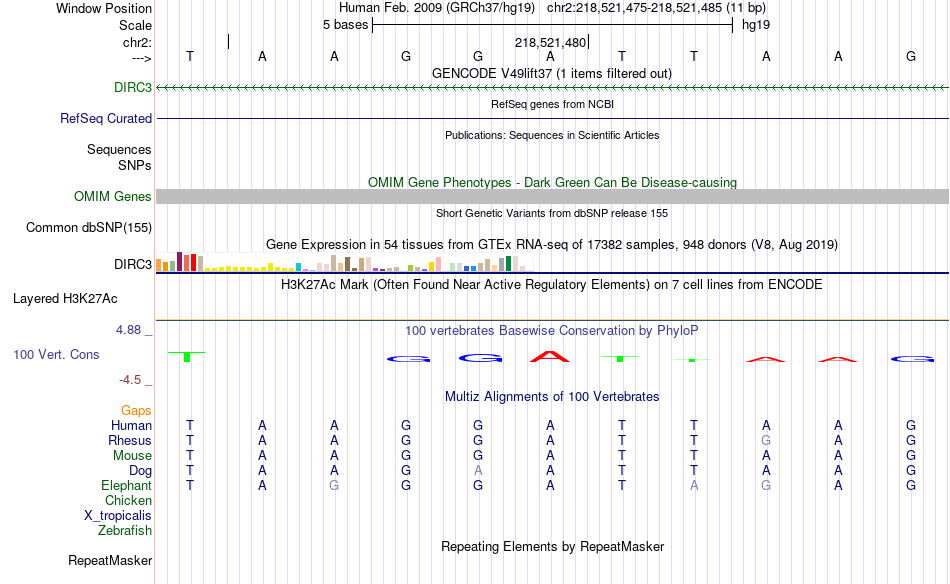
Task: Click the mismatched A in the Dog row
Action: pos(478,470)
